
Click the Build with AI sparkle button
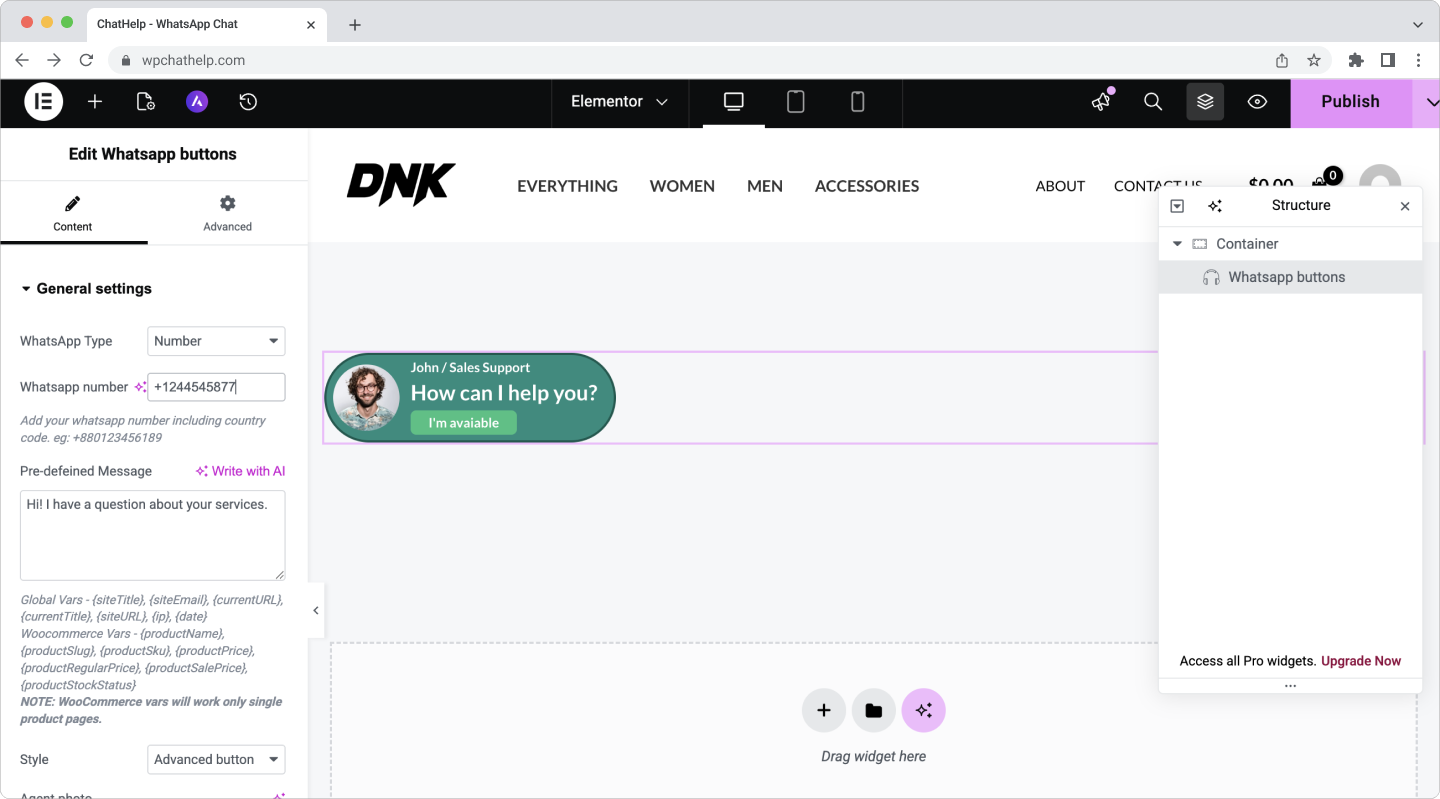coord(924,710)
